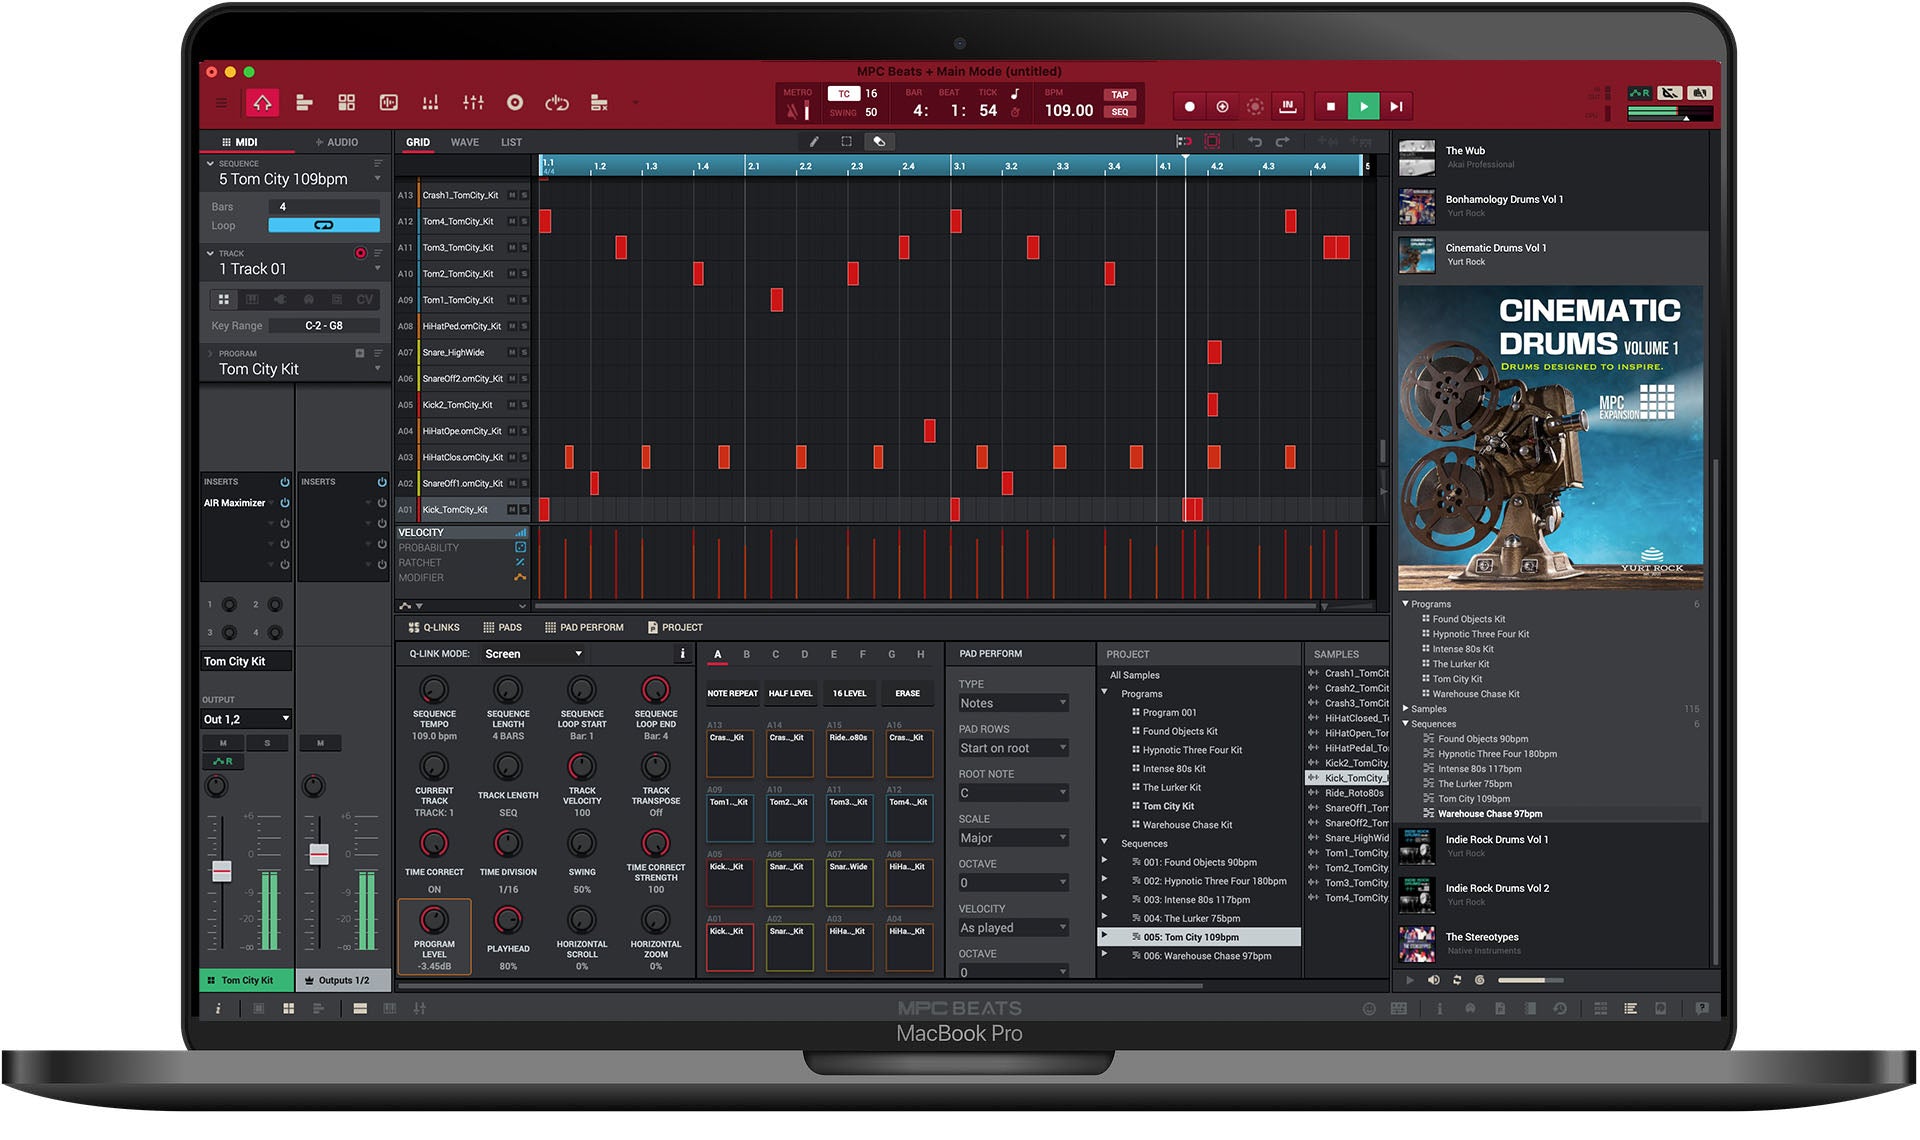Screen dimensions: 1920x1140
Task: Expand the Sequences list in the Project panel
Action: (x=1113, y=843)
